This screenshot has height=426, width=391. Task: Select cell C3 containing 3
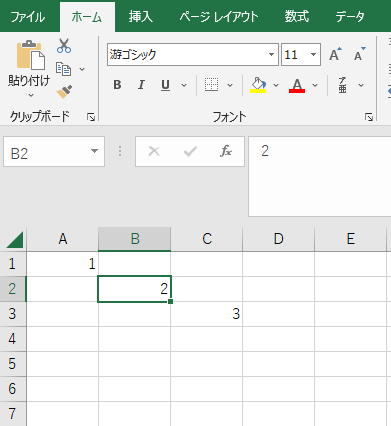[x=207, y=314]
